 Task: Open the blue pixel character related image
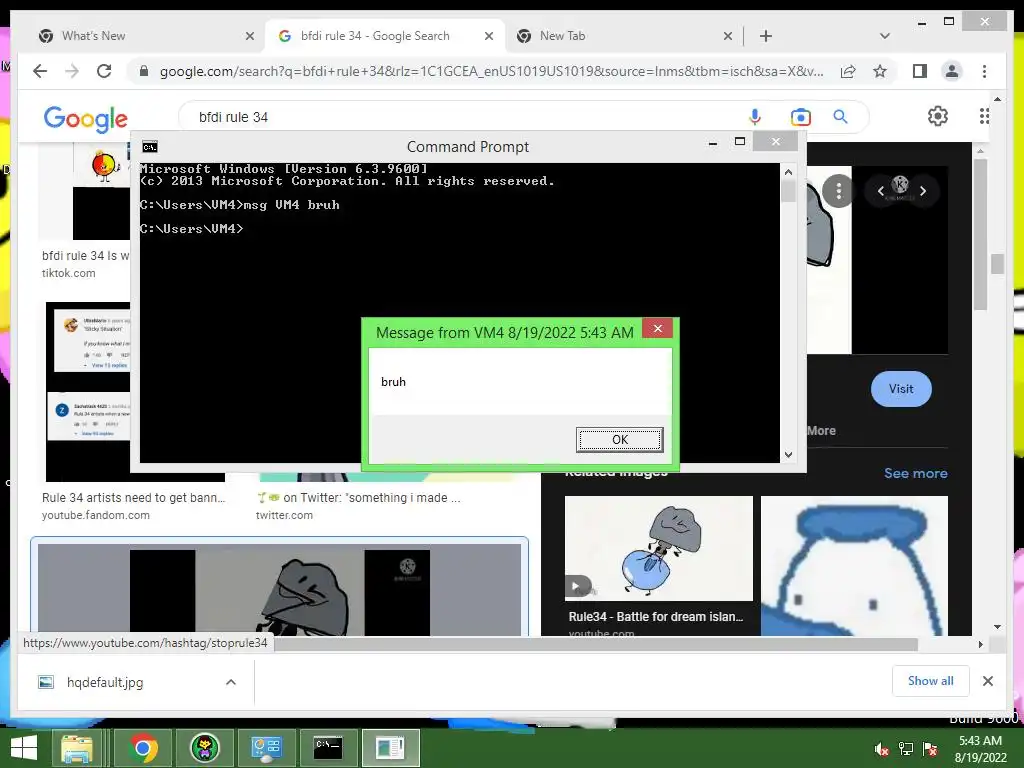pyautogui.click(x=854, y=565)
